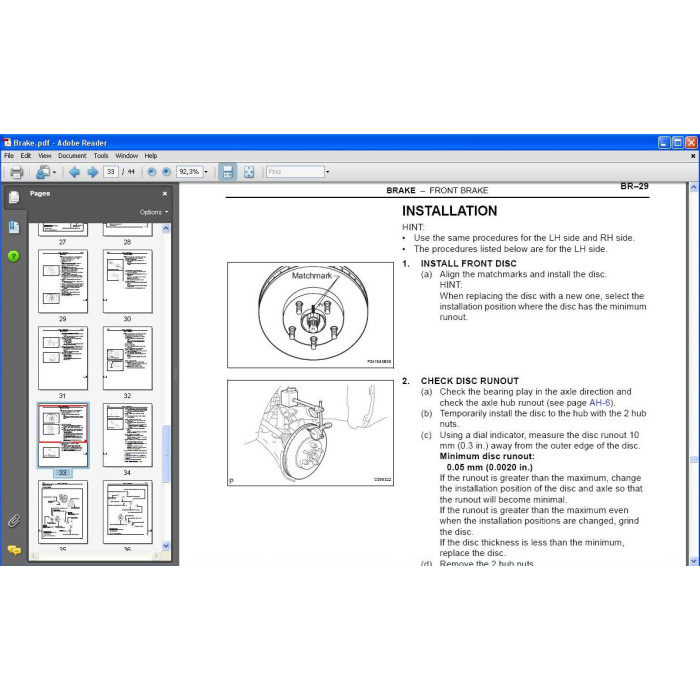Click '0.05 mm (0.0020 in.)' value

[489, 467]
